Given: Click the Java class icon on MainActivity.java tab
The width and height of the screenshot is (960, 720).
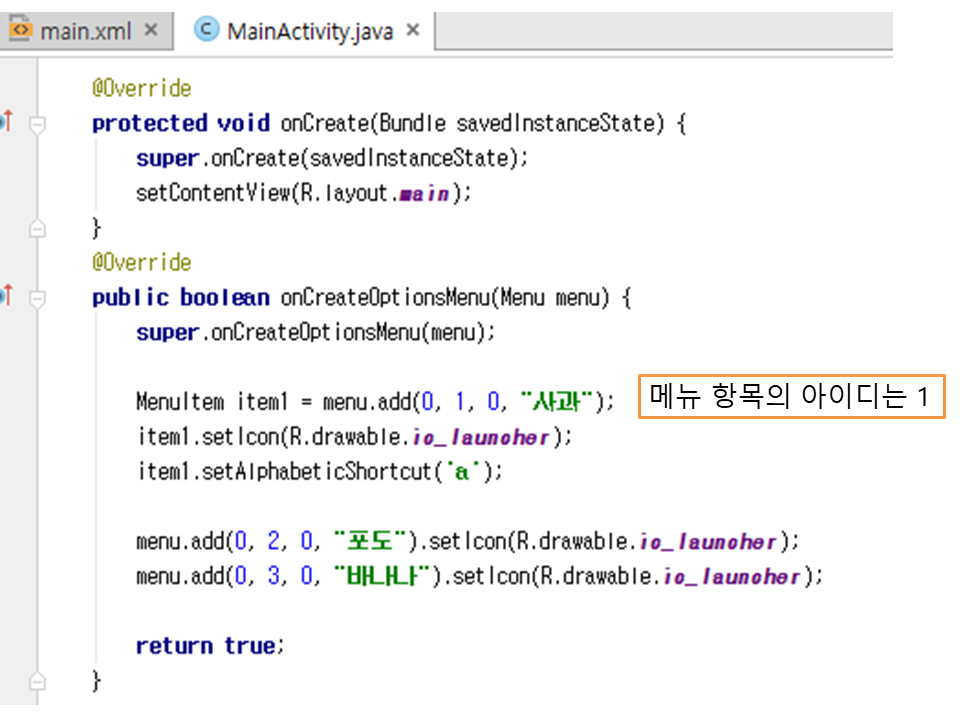Looking at the screenshot, I should point(207,30).
